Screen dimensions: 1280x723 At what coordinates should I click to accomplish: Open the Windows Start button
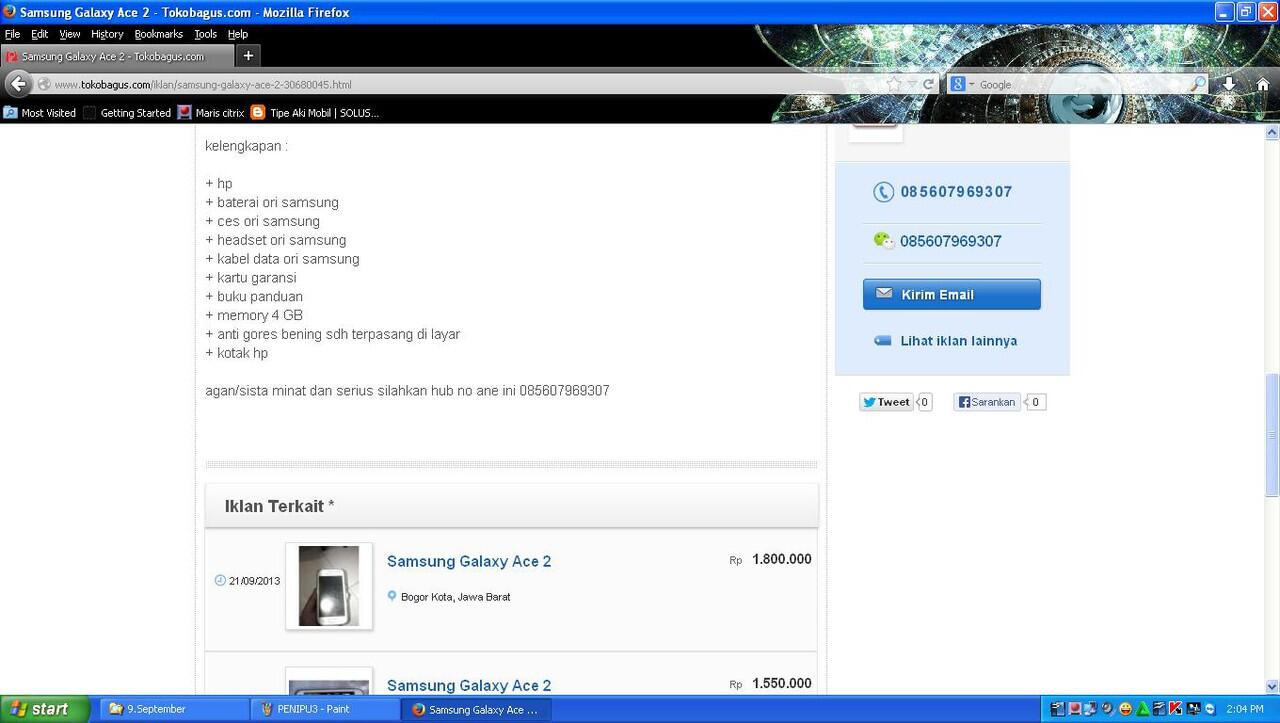coord(45,709)
